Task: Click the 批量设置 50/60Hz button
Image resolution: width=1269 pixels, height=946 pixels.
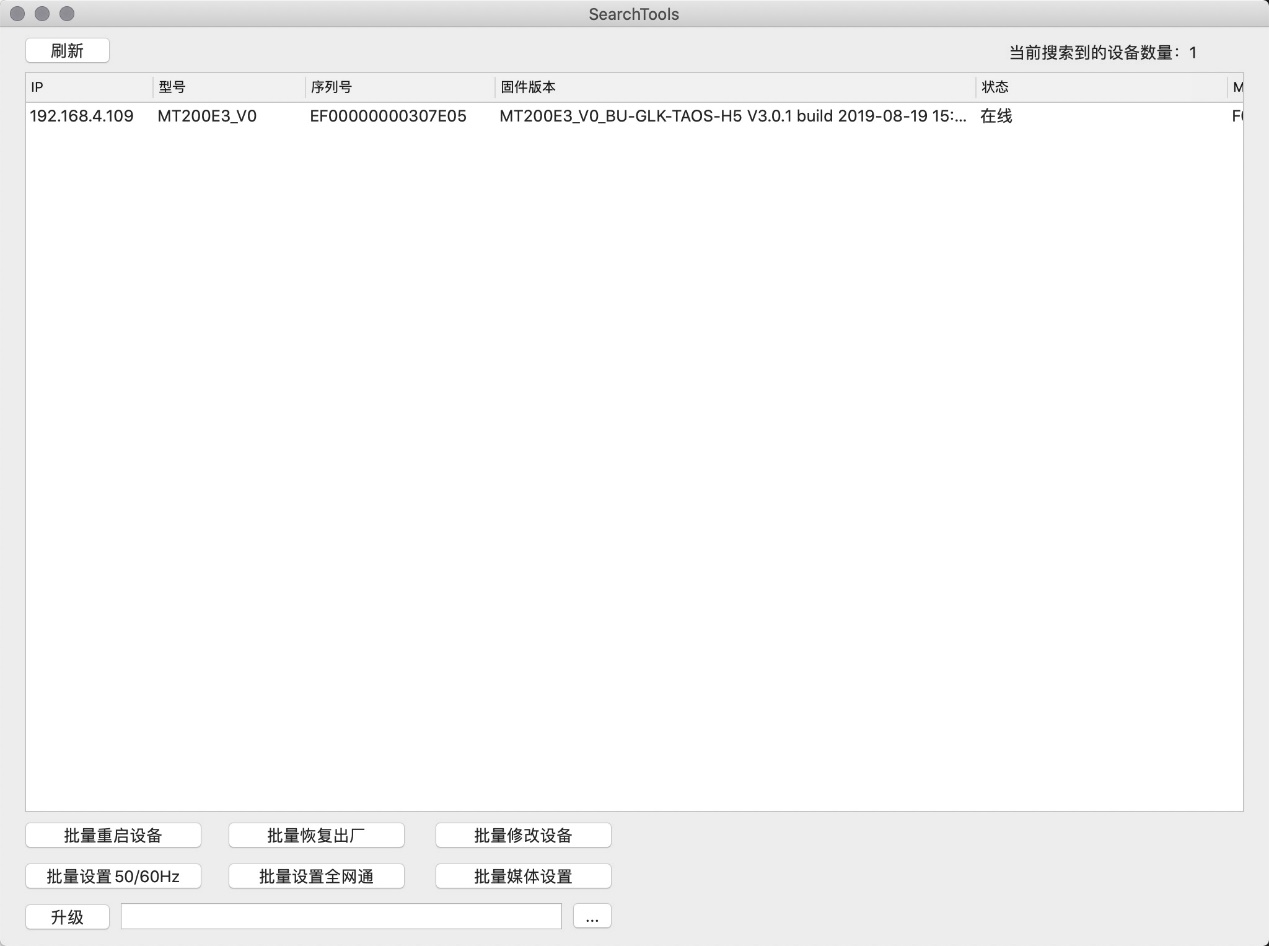Action: tap(113, 877)
